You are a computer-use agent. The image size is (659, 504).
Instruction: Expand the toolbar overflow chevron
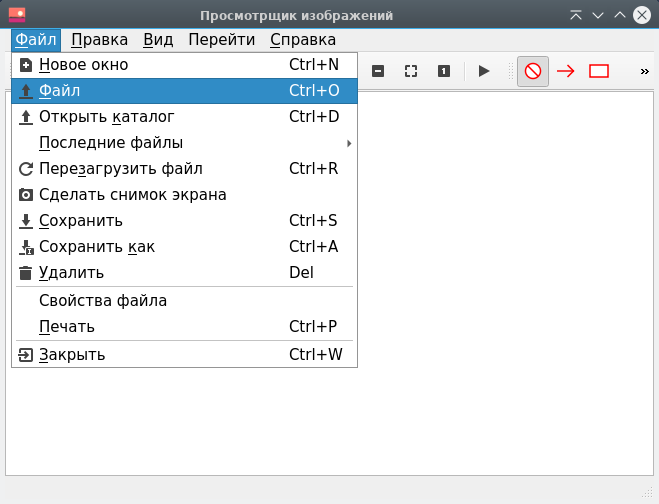pyautogui.click(x=644, y=71)
